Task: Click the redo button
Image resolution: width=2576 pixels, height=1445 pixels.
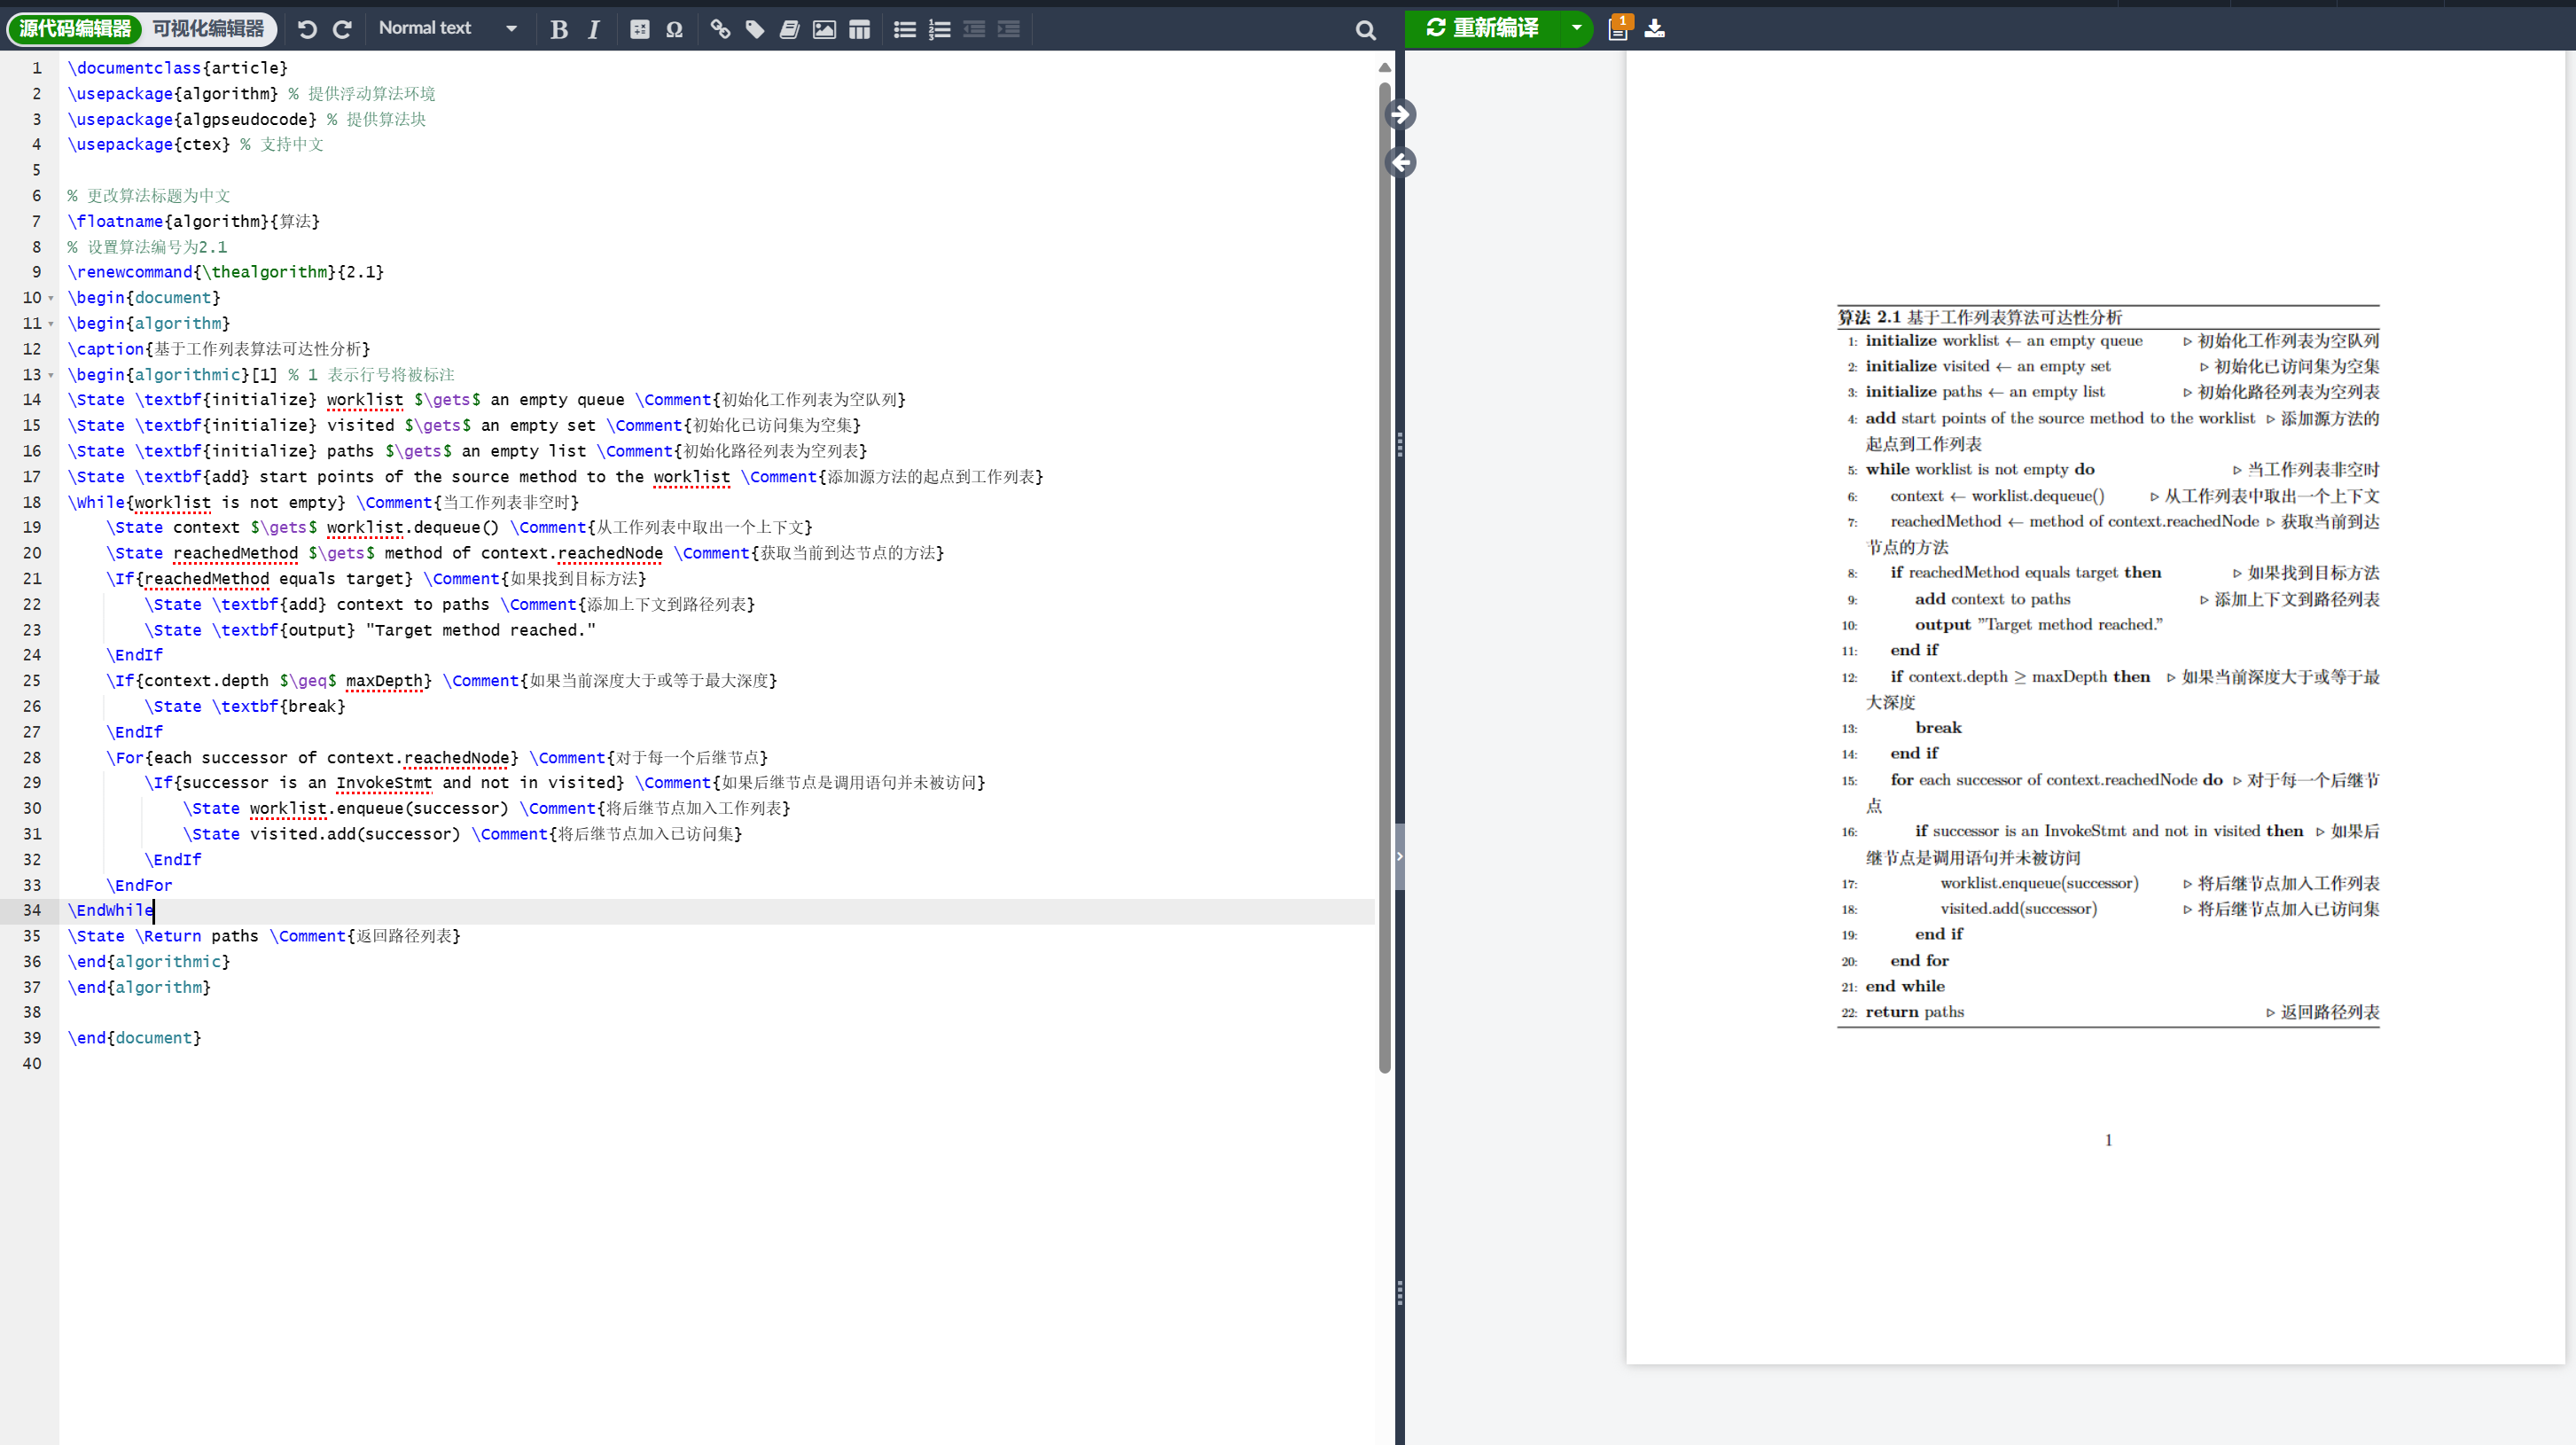Action: [x=343, y=27]
